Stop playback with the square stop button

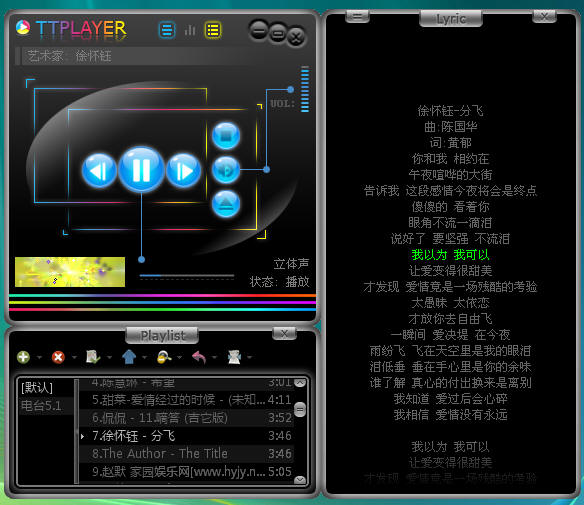click(x=226, y=136)
